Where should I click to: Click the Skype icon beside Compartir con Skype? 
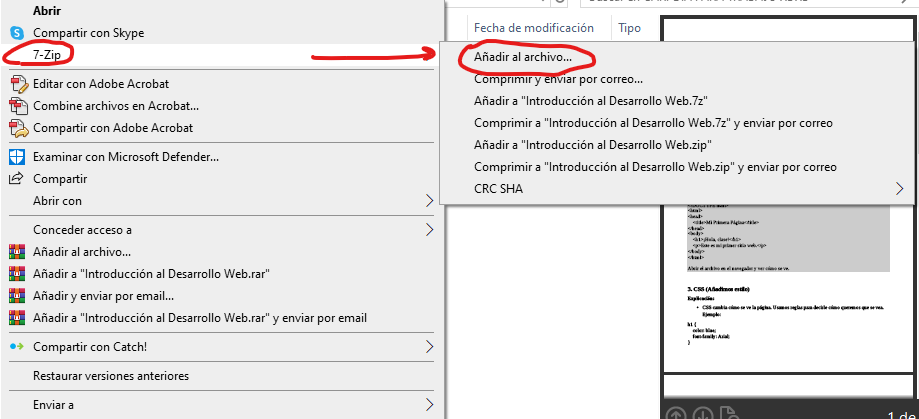(16, 33)
